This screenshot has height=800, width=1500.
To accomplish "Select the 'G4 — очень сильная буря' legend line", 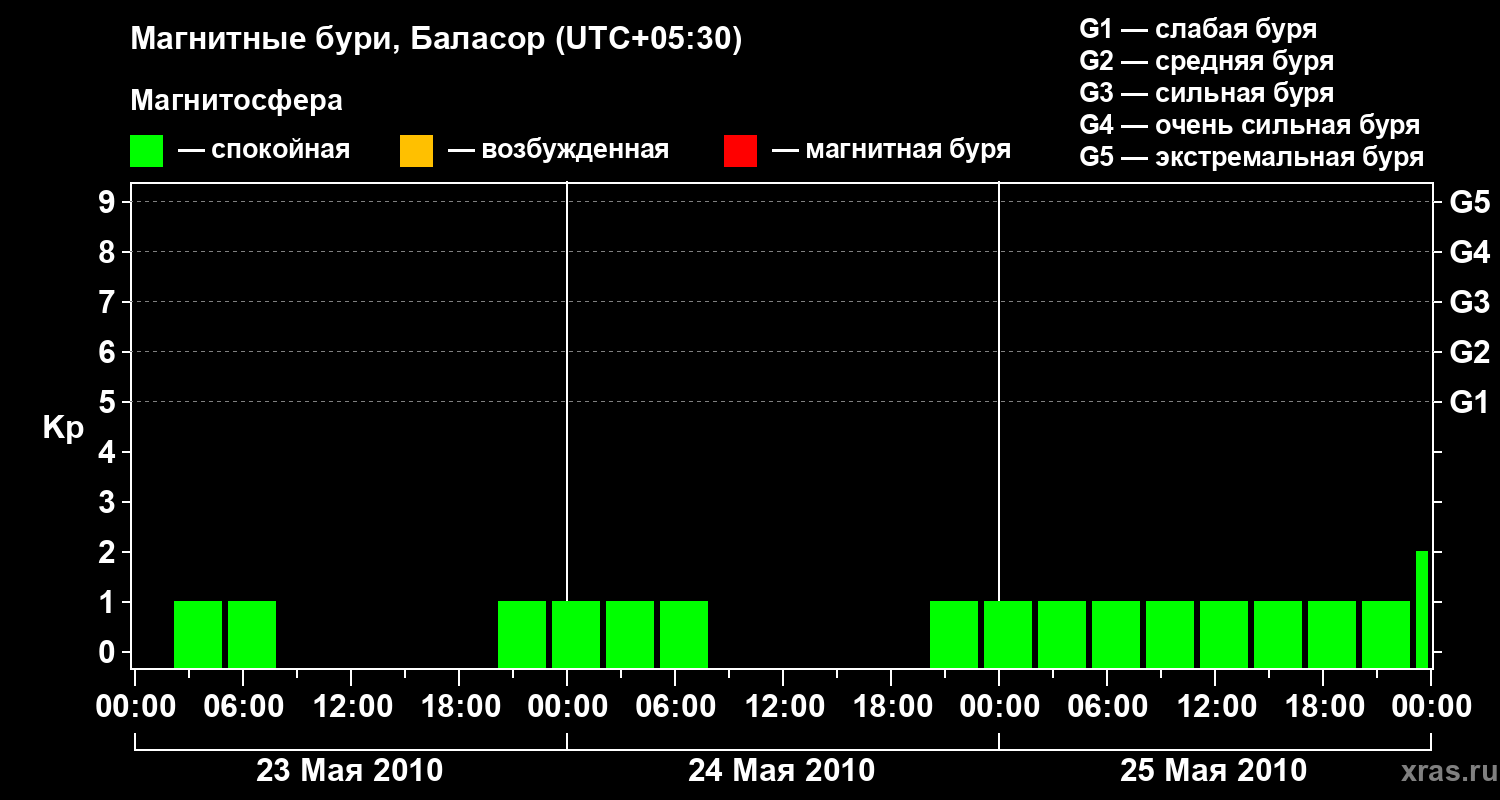I will pos(1250,125).
